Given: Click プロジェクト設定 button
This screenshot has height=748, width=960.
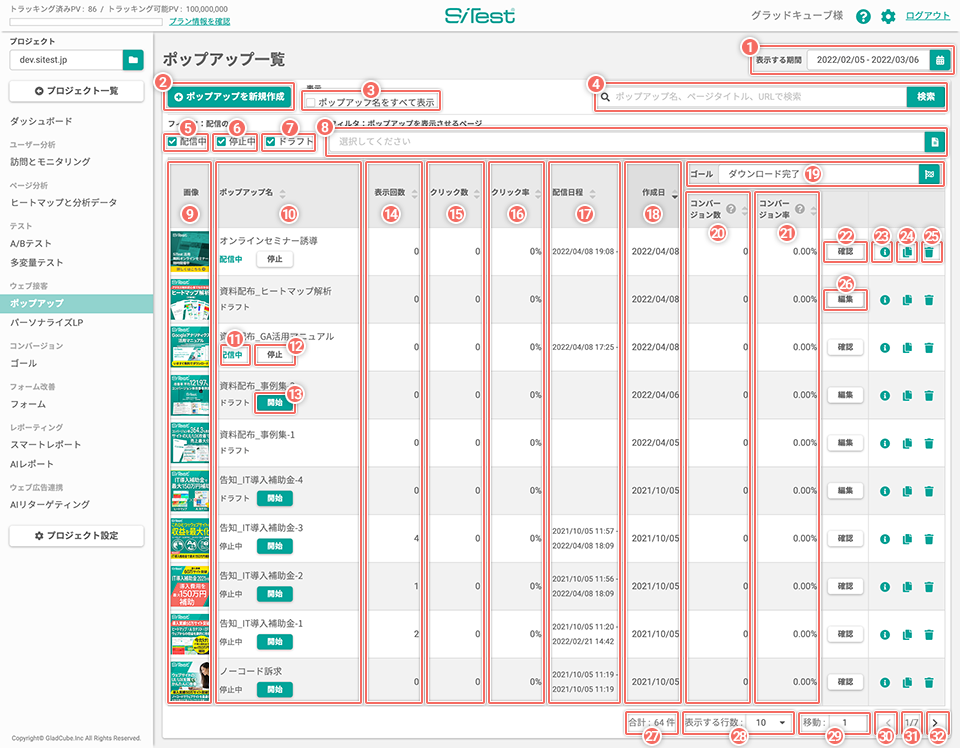Looking at the screenshot, I should pos(77,536).
